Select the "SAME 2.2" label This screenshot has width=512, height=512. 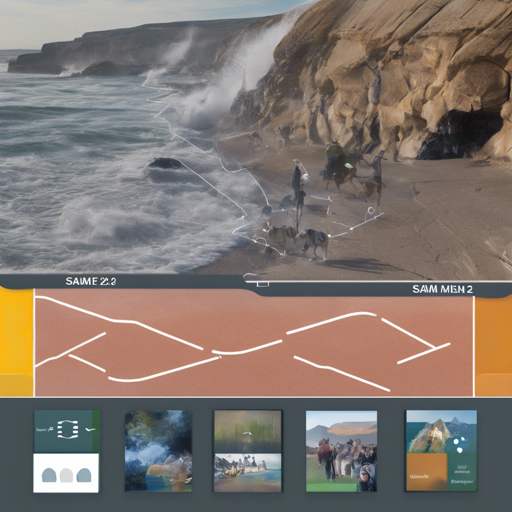tap(91, 281)
